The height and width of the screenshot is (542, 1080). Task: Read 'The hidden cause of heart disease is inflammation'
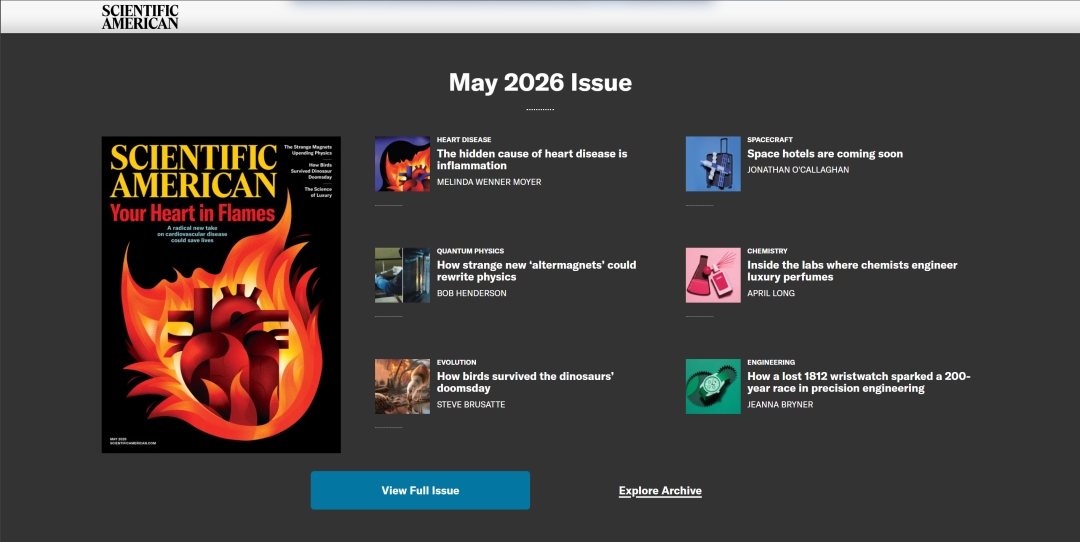click(x=532, y=160)
